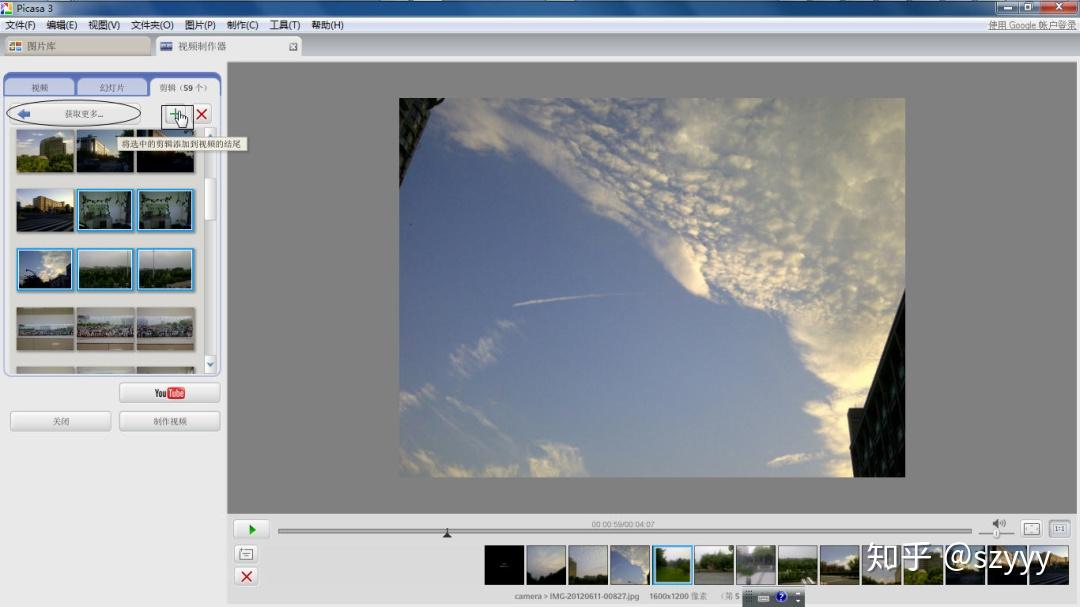This screenshot has width=1080, height=607.
Task: Select the top-left building clip thumbnail
Action: click(45, 151)
